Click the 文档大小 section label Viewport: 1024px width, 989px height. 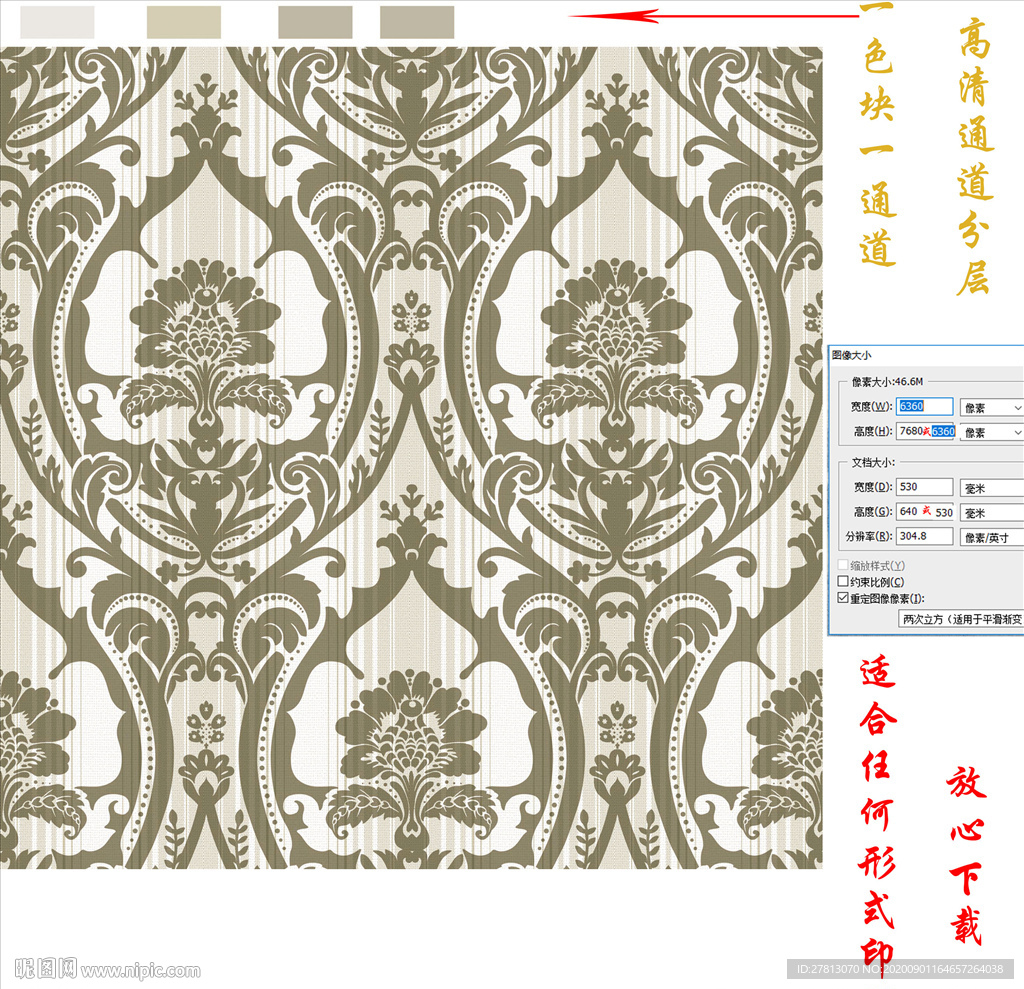click(873, 462)
